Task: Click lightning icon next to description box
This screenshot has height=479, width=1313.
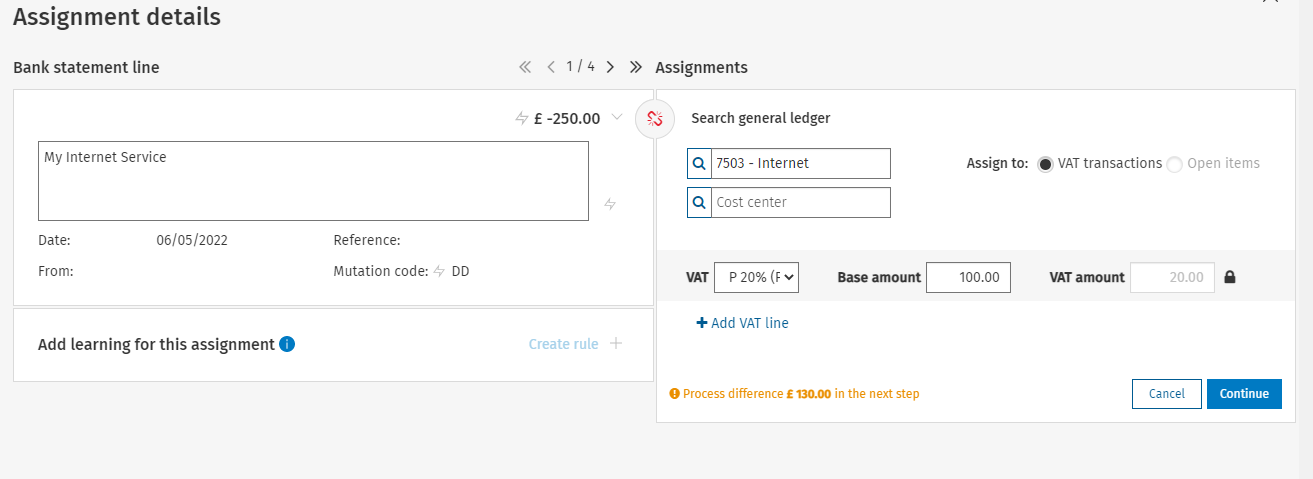Action: [x=610, y=204]
